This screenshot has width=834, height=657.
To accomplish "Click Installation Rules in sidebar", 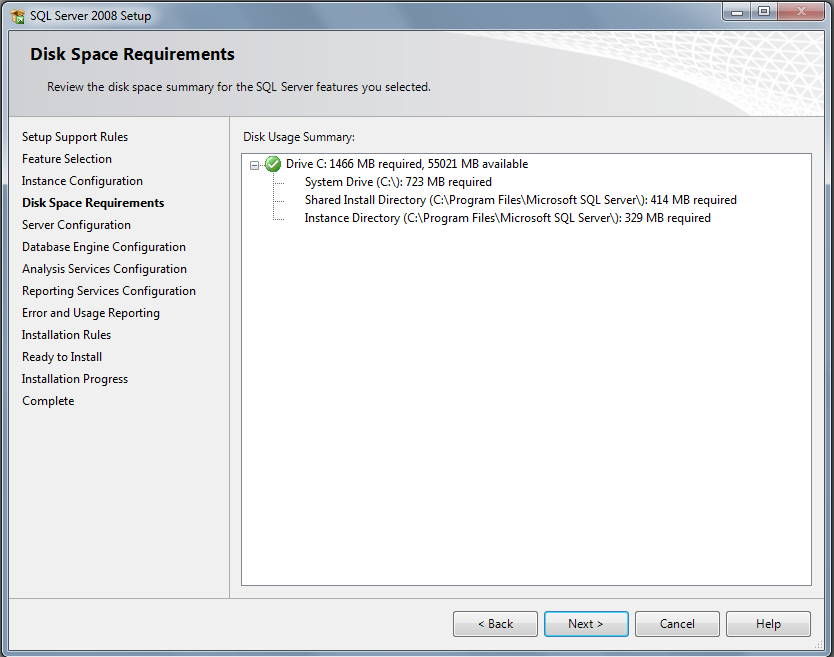I will pos(66,335).
